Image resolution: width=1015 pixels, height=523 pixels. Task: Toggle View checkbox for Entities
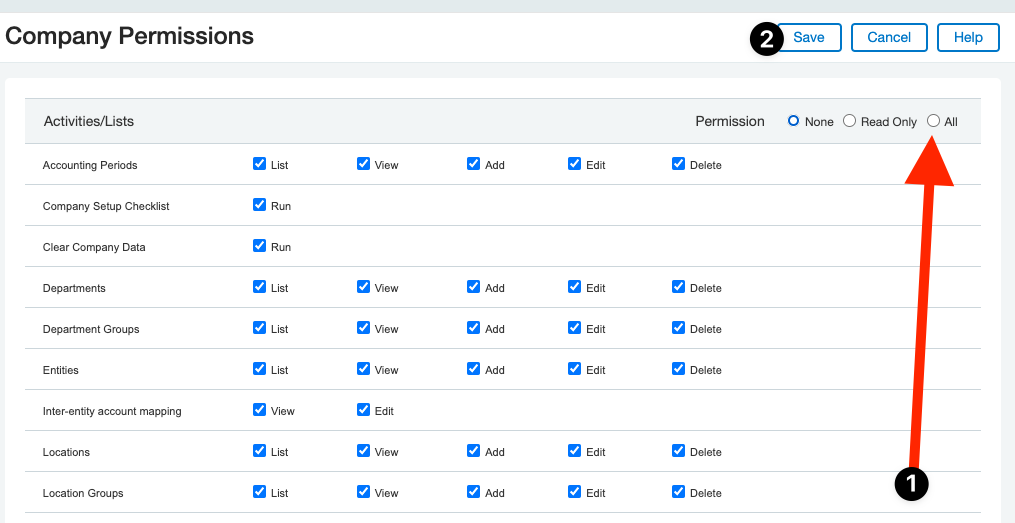[363, 369]
